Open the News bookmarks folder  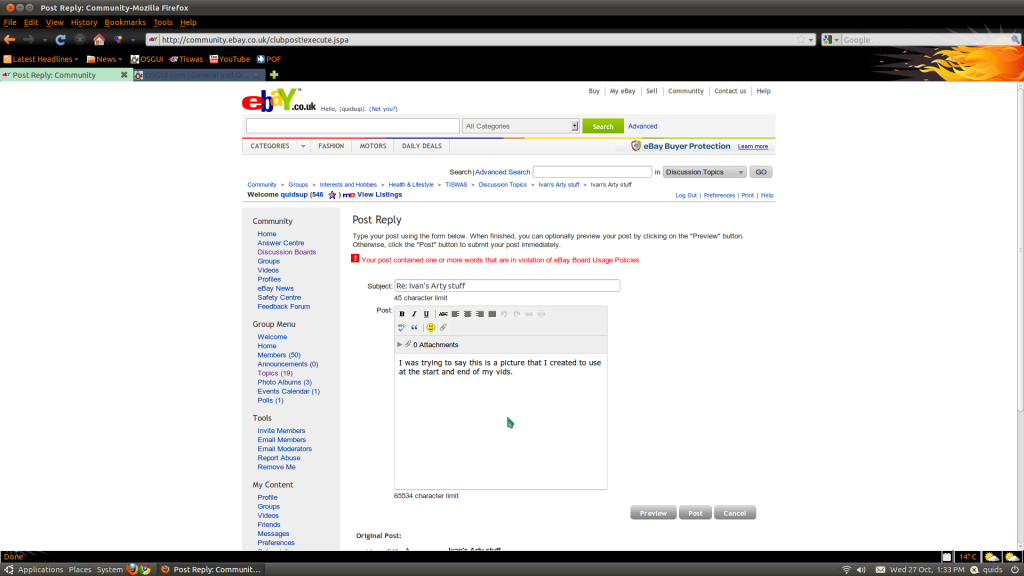tap(104, 59)
